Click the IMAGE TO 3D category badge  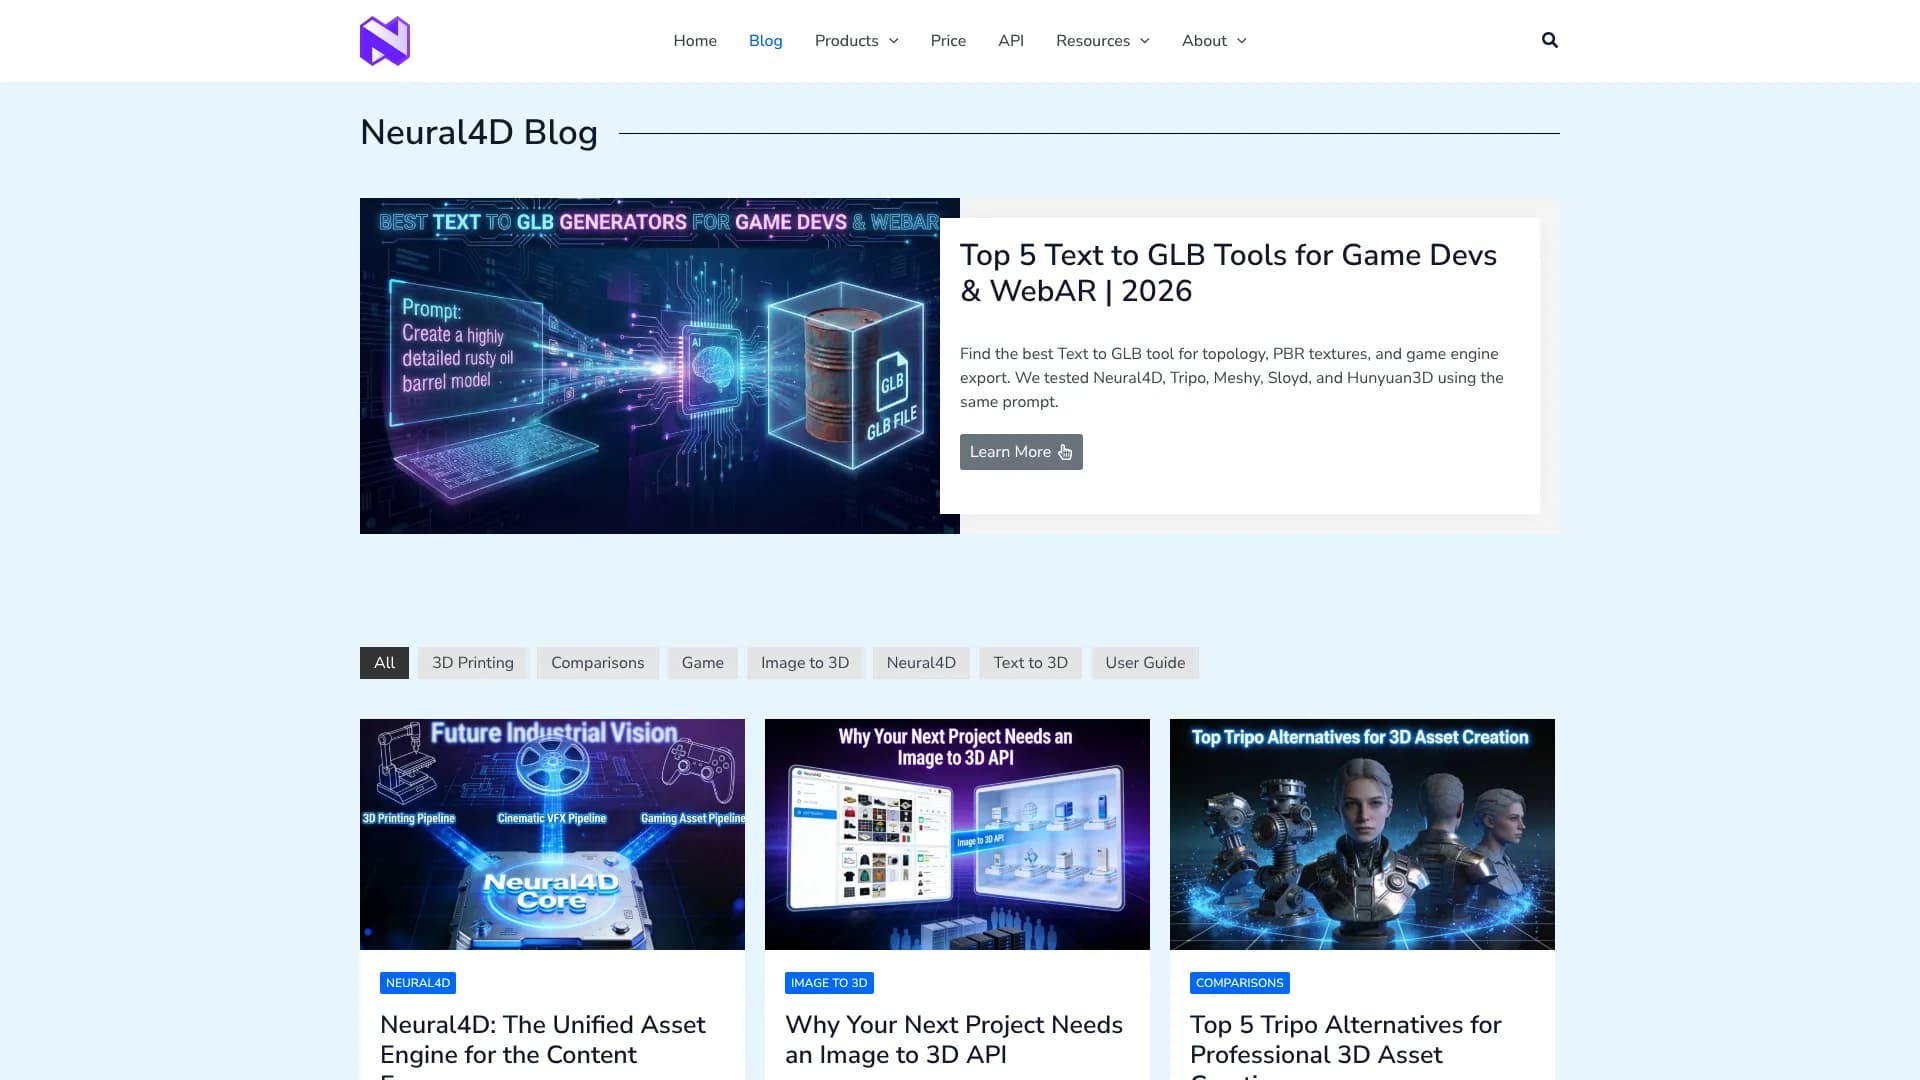[x=828, y=983]
